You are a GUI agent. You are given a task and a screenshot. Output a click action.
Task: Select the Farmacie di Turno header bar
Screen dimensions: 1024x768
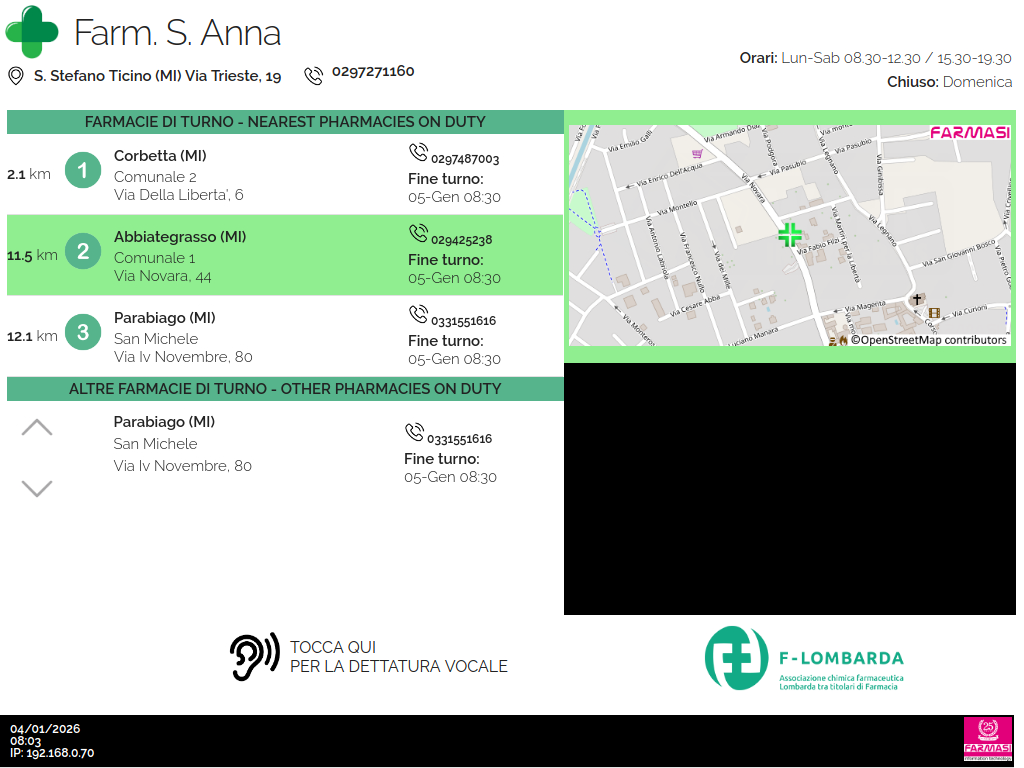[285, 122]
